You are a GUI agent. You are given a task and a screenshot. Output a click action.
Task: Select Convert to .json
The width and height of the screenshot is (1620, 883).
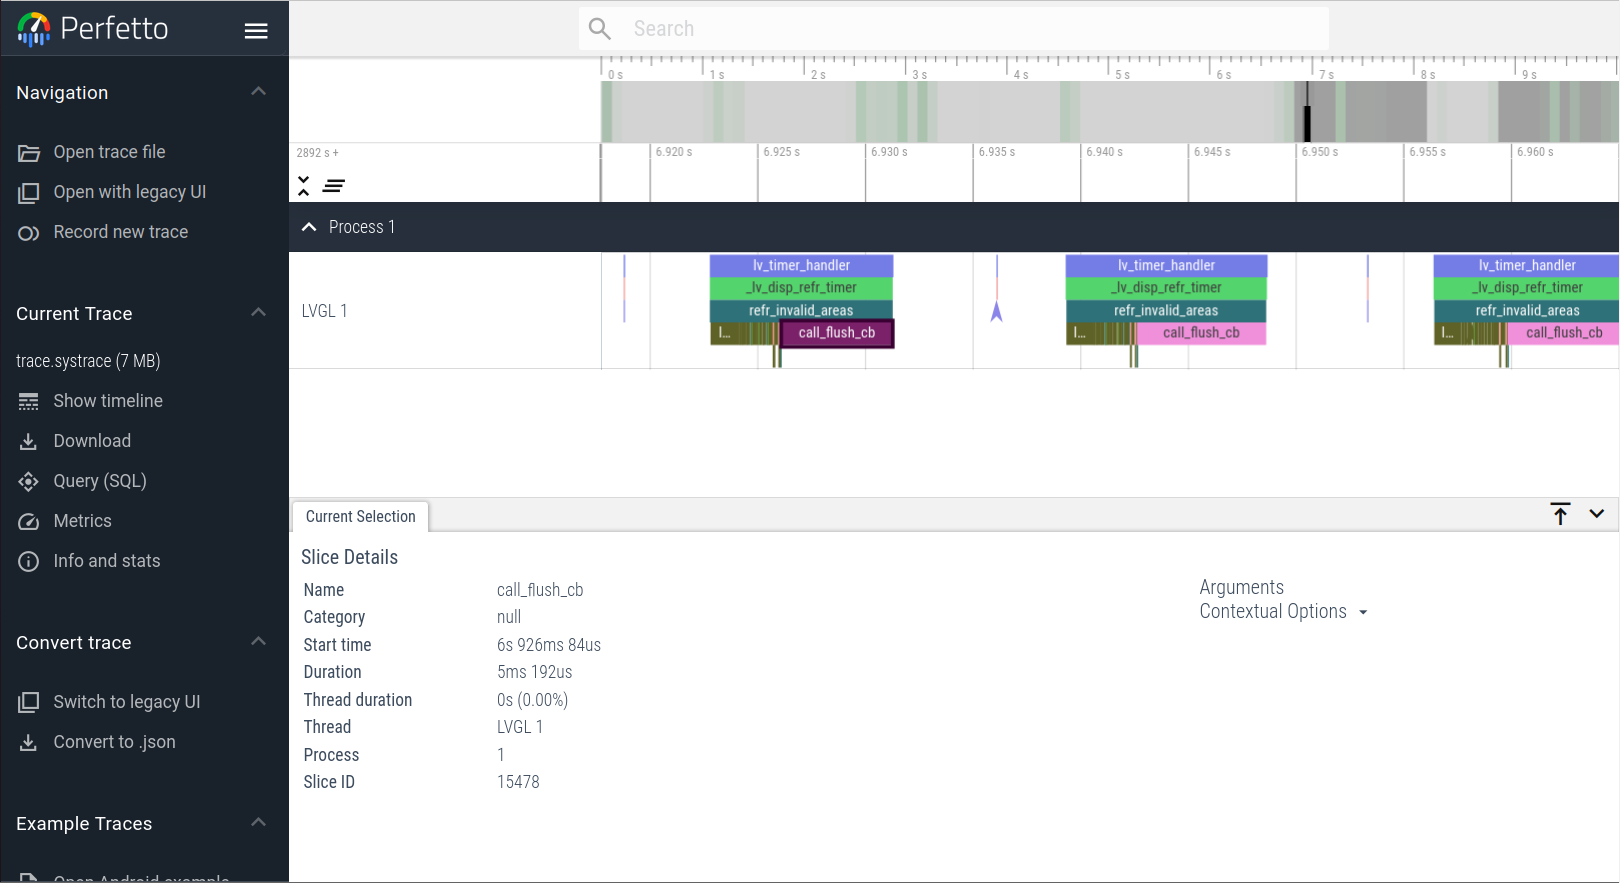[114, 742]
